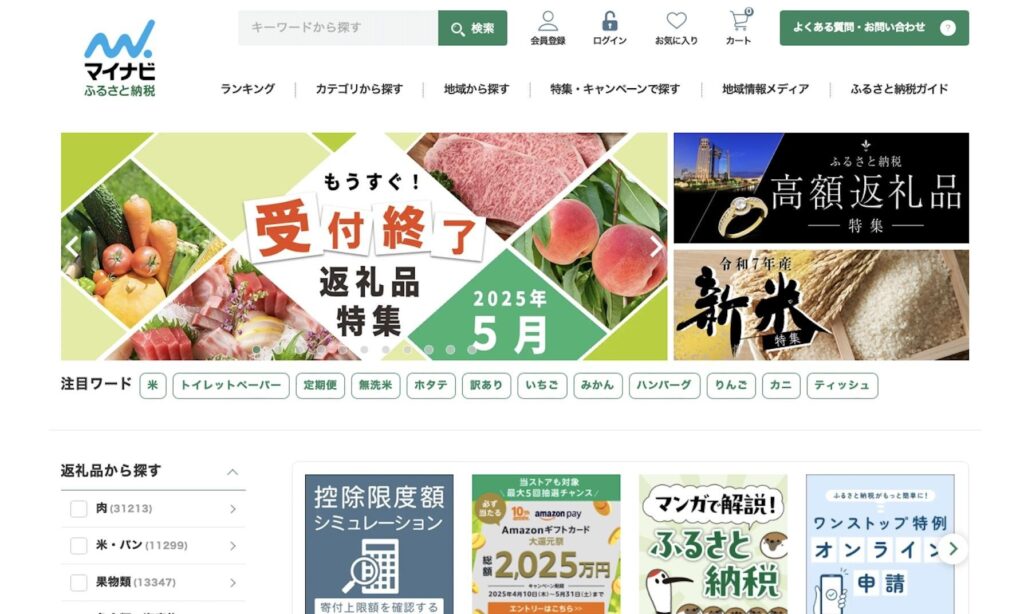Open the カート shopping cart icon
Screen dimensions: 1024x614
coord(739,21)
